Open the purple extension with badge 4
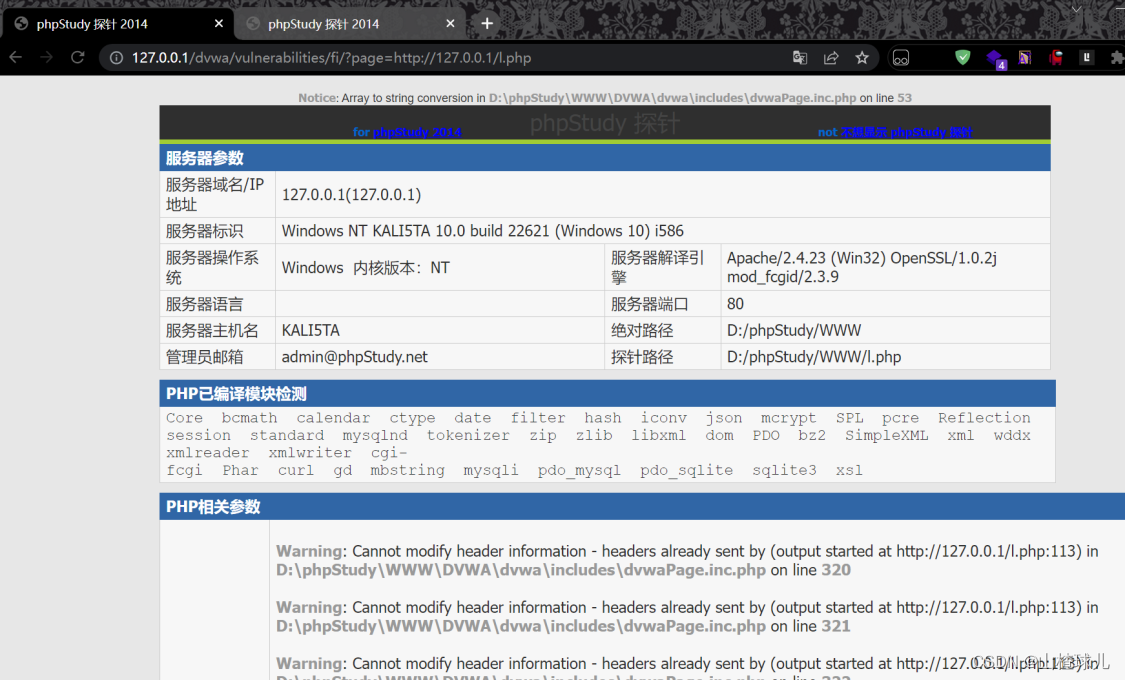 (x=995, y=59)
